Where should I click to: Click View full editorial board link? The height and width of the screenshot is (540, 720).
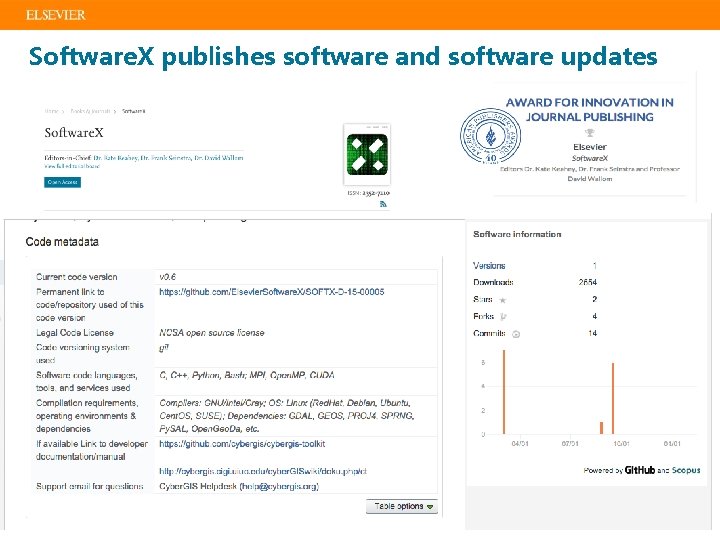pyautogui.click(x=72, y=166)
